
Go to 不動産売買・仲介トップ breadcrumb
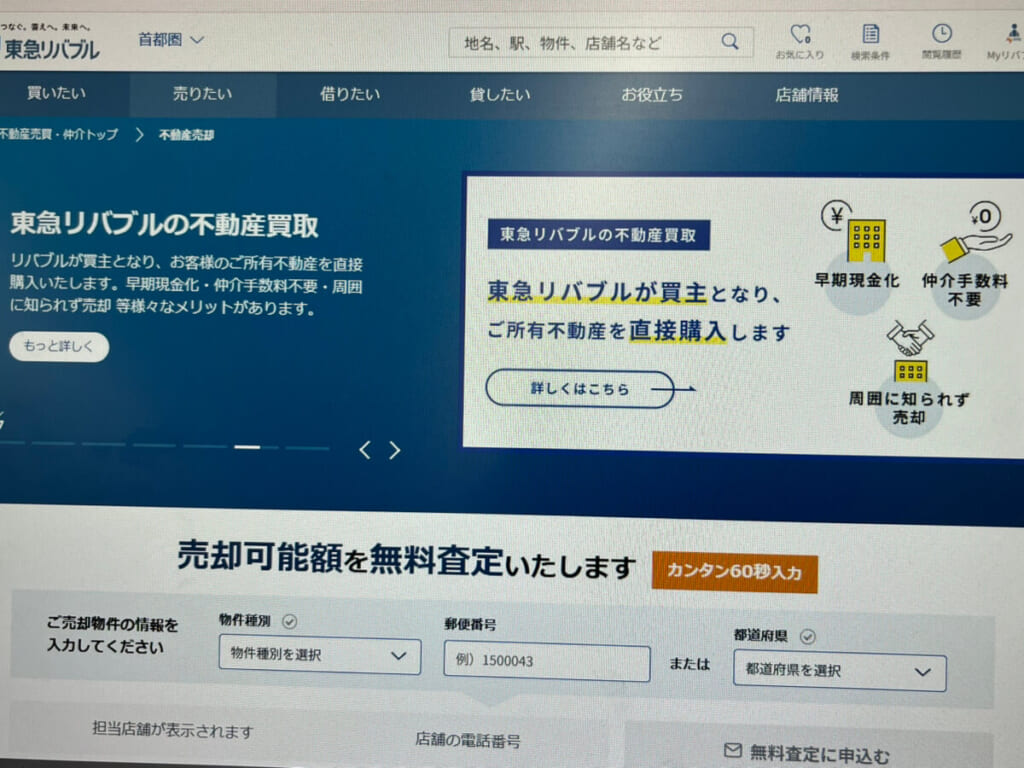[59, 135]
